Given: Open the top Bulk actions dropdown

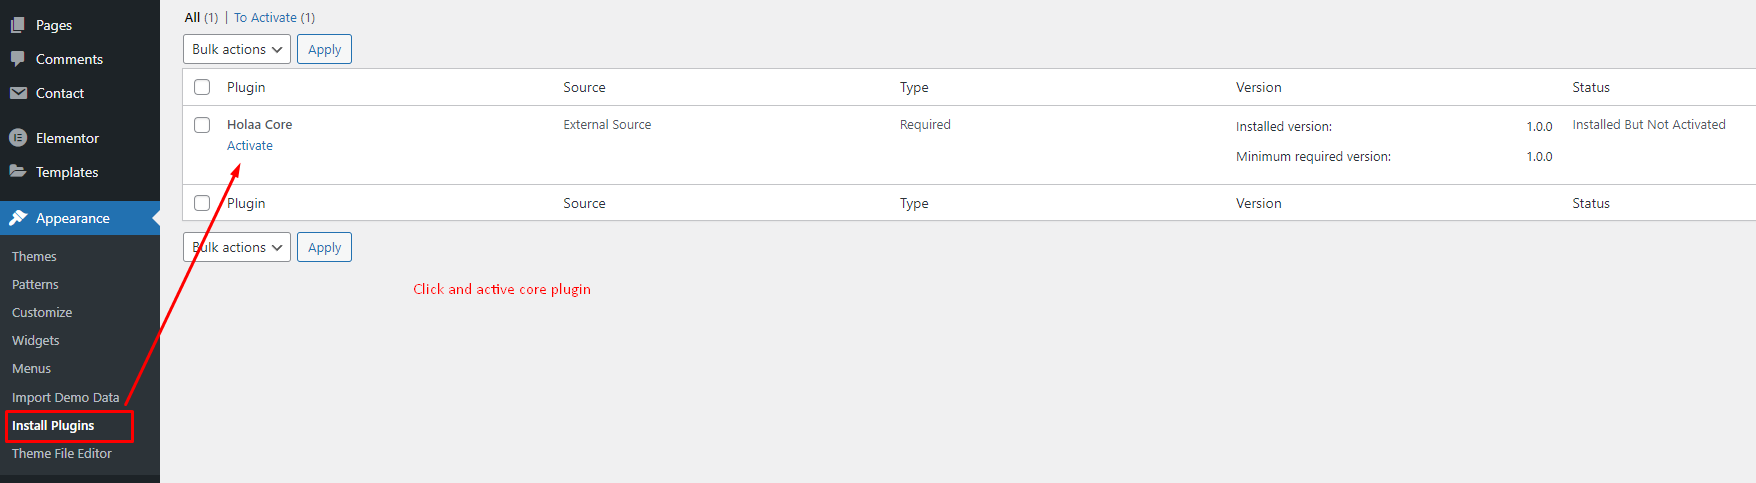Looking at the screenshot, I should click(237, 49).
